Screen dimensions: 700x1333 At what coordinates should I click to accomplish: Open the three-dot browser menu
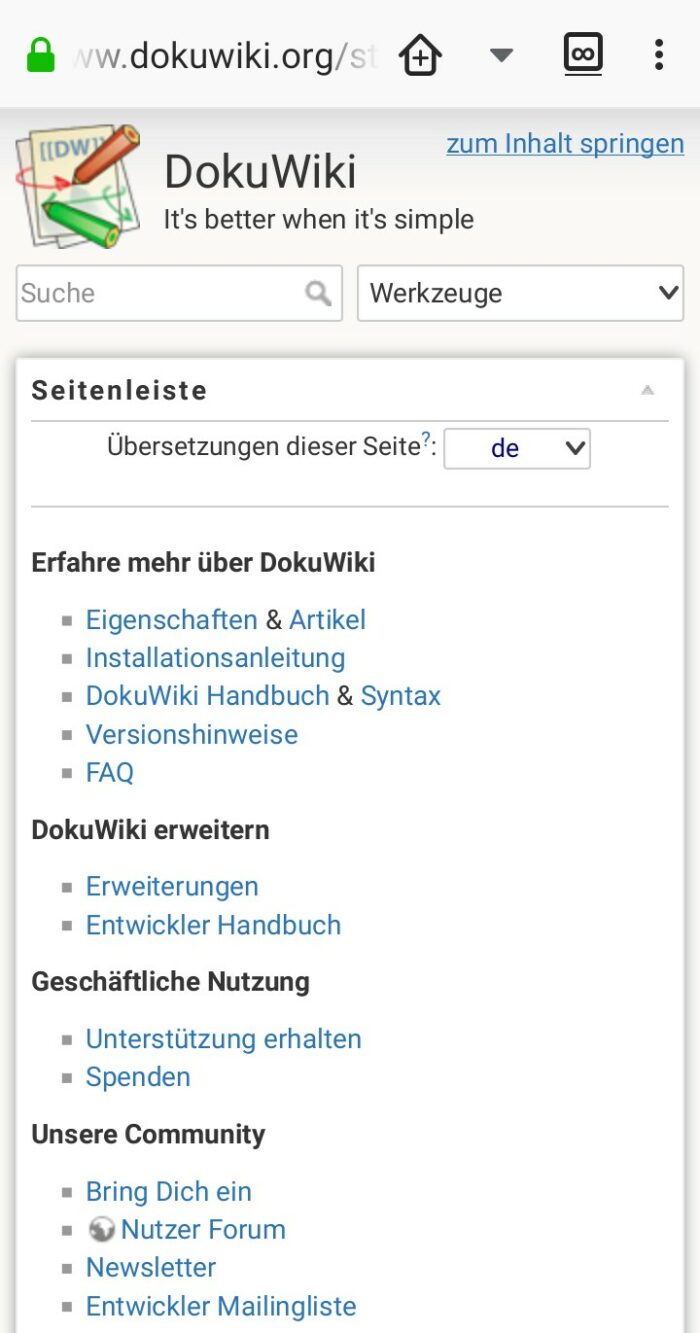click(660, 54)
